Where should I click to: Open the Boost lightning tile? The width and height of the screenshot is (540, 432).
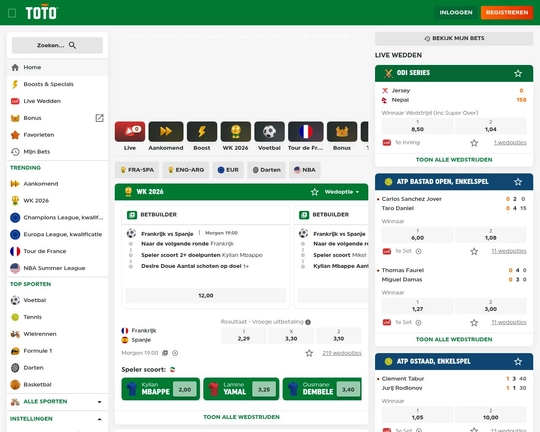[x=202, y=131]
